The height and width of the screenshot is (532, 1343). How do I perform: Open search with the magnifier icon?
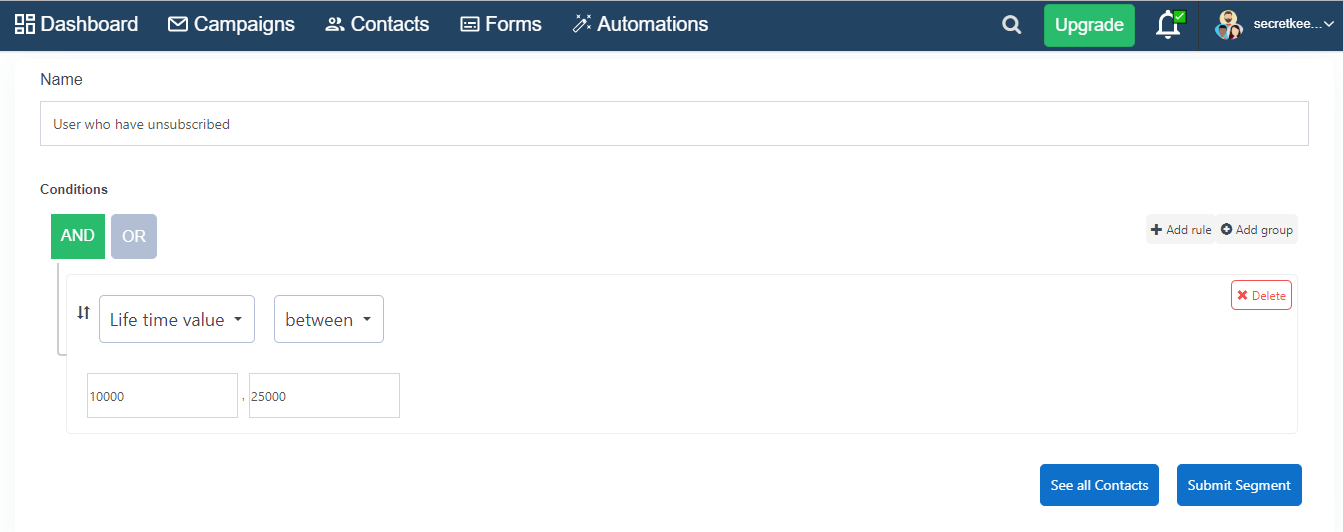pyautogui.click(x=1012, y=25)
